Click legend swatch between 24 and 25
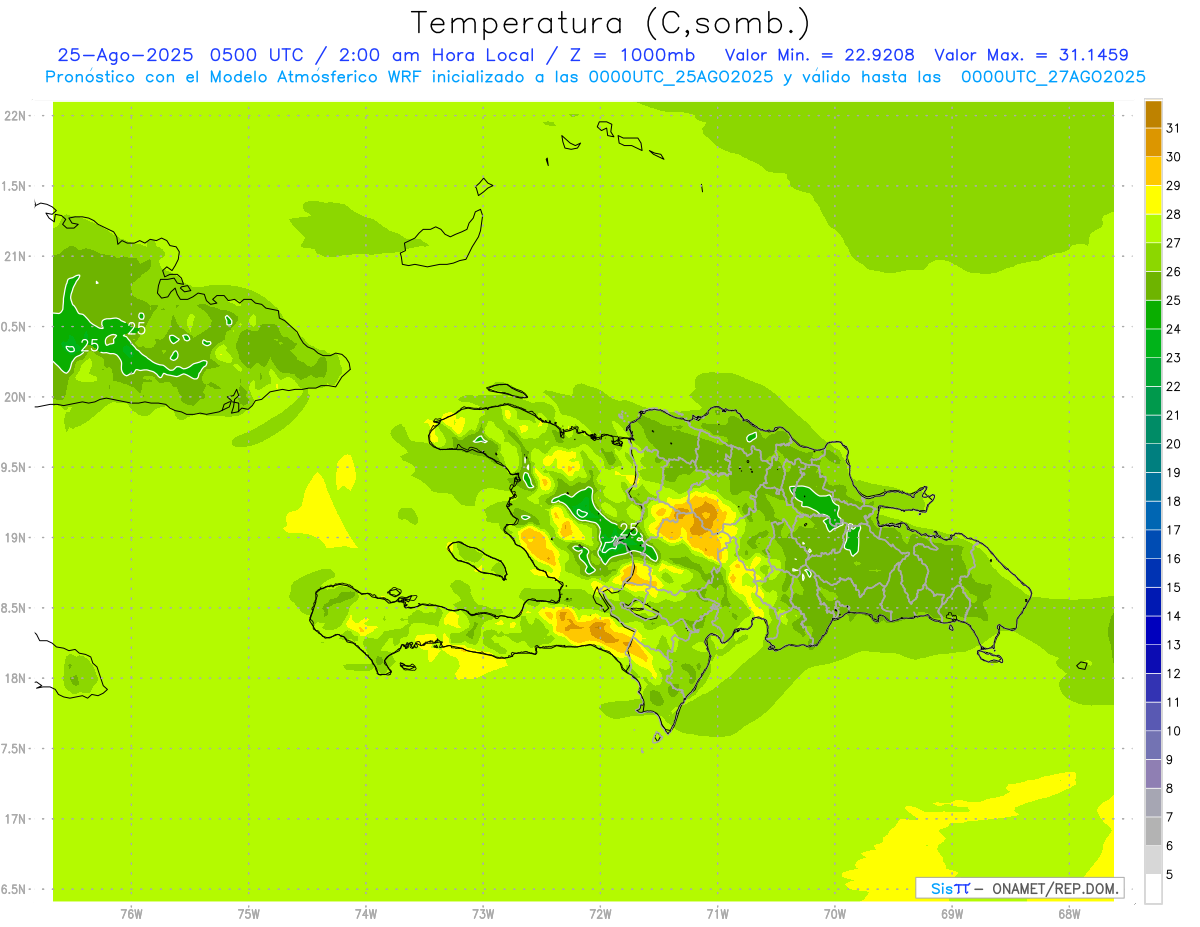The image size is (1200, 927). (1153, 315)
